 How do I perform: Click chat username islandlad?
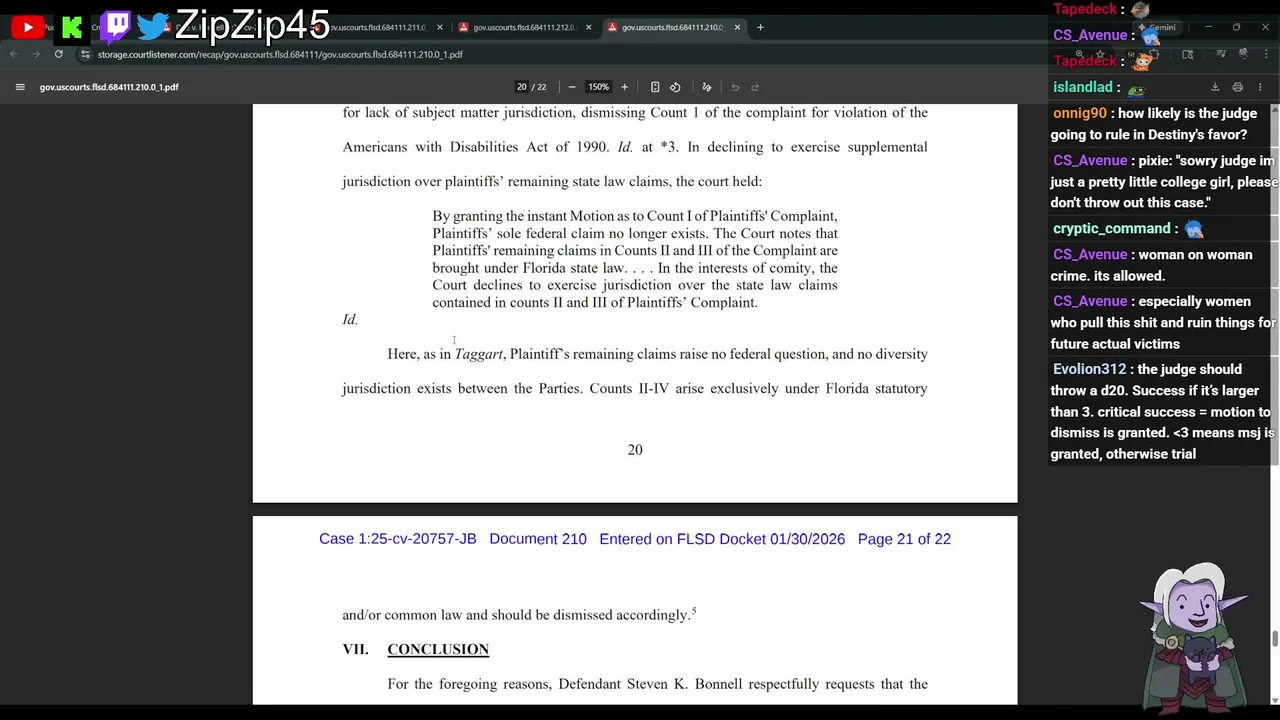pyautogui.click(x=1083, y=87)
